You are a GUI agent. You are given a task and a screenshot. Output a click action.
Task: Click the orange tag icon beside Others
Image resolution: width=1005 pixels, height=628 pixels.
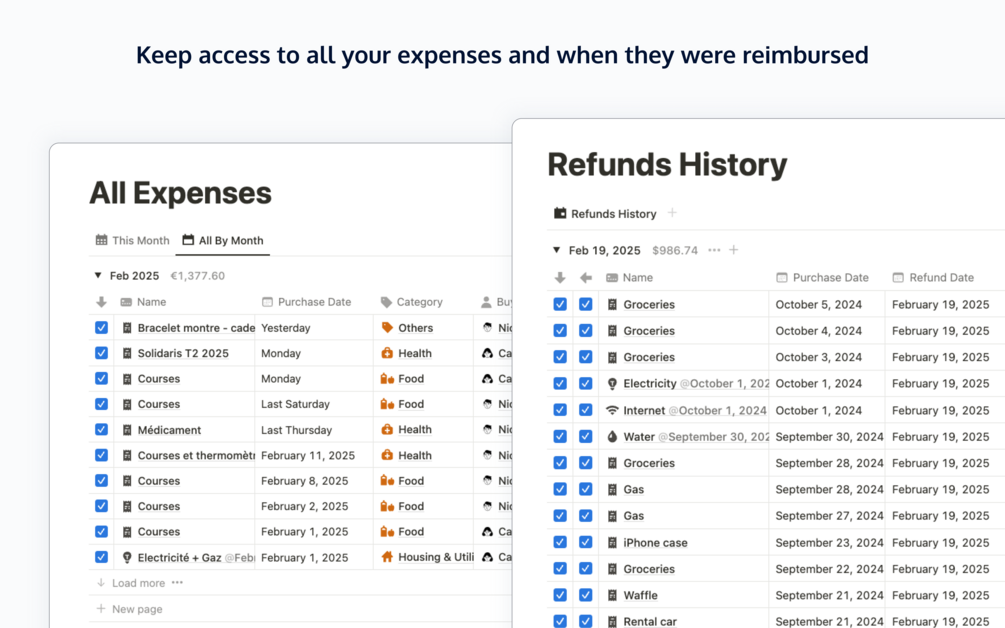(x=387, y=328)
